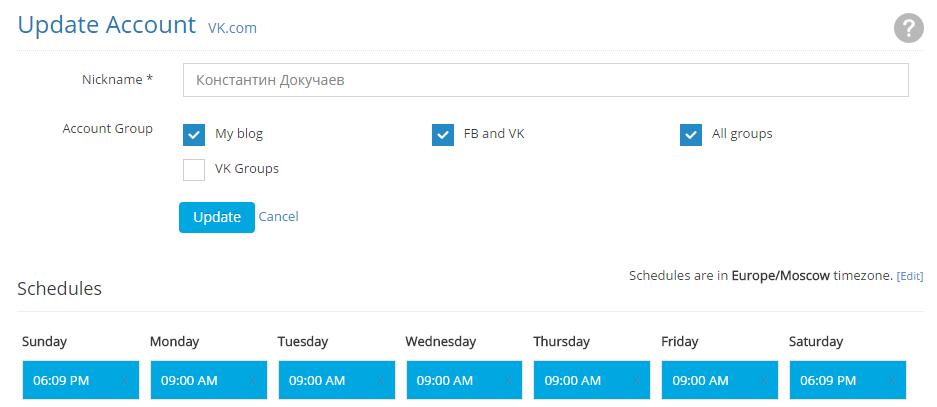Remove Saturday 06:09 PM schedule X icon
The width and height of the screenshot is (937, 407).
(890, 381)
